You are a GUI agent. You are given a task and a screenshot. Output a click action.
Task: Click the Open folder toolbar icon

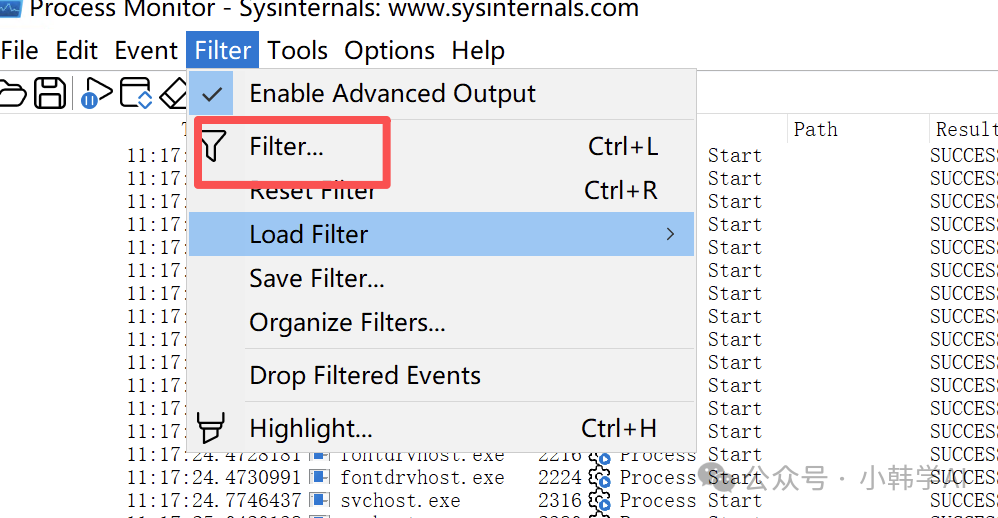pyautogui.click(x=10, y=94)
